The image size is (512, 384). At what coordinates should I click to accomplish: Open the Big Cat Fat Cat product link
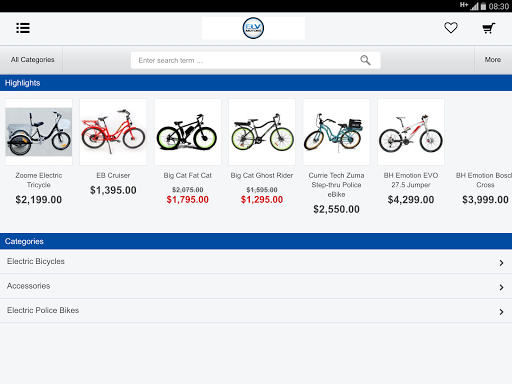pos(188,175)
